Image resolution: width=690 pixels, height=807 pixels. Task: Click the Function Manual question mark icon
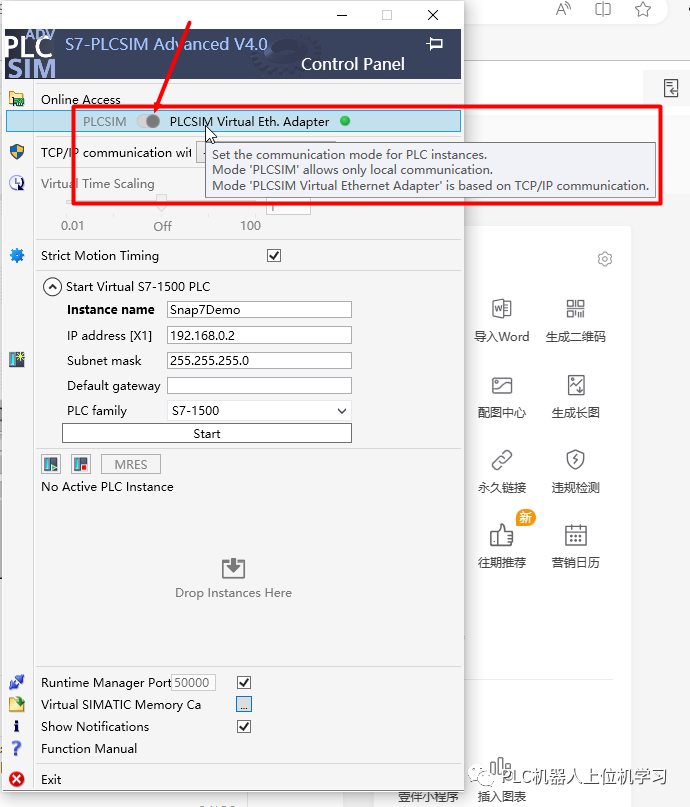coord(16,748)
